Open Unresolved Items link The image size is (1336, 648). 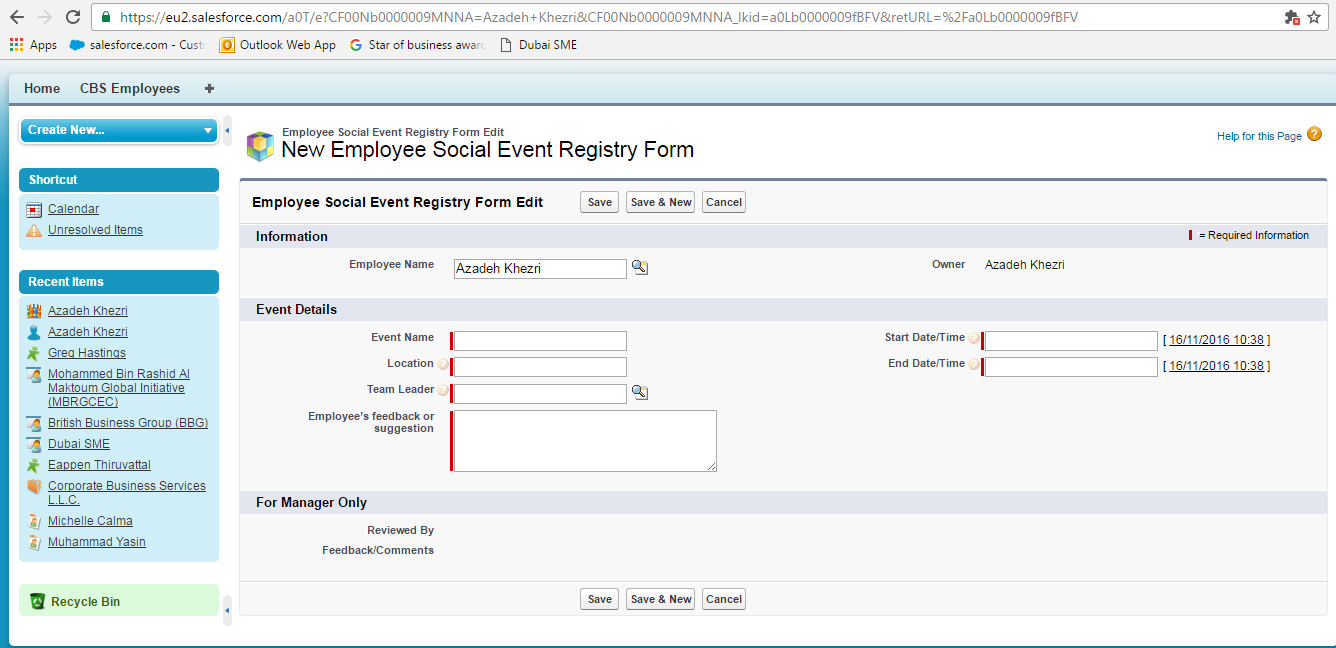tap(95, 230)
